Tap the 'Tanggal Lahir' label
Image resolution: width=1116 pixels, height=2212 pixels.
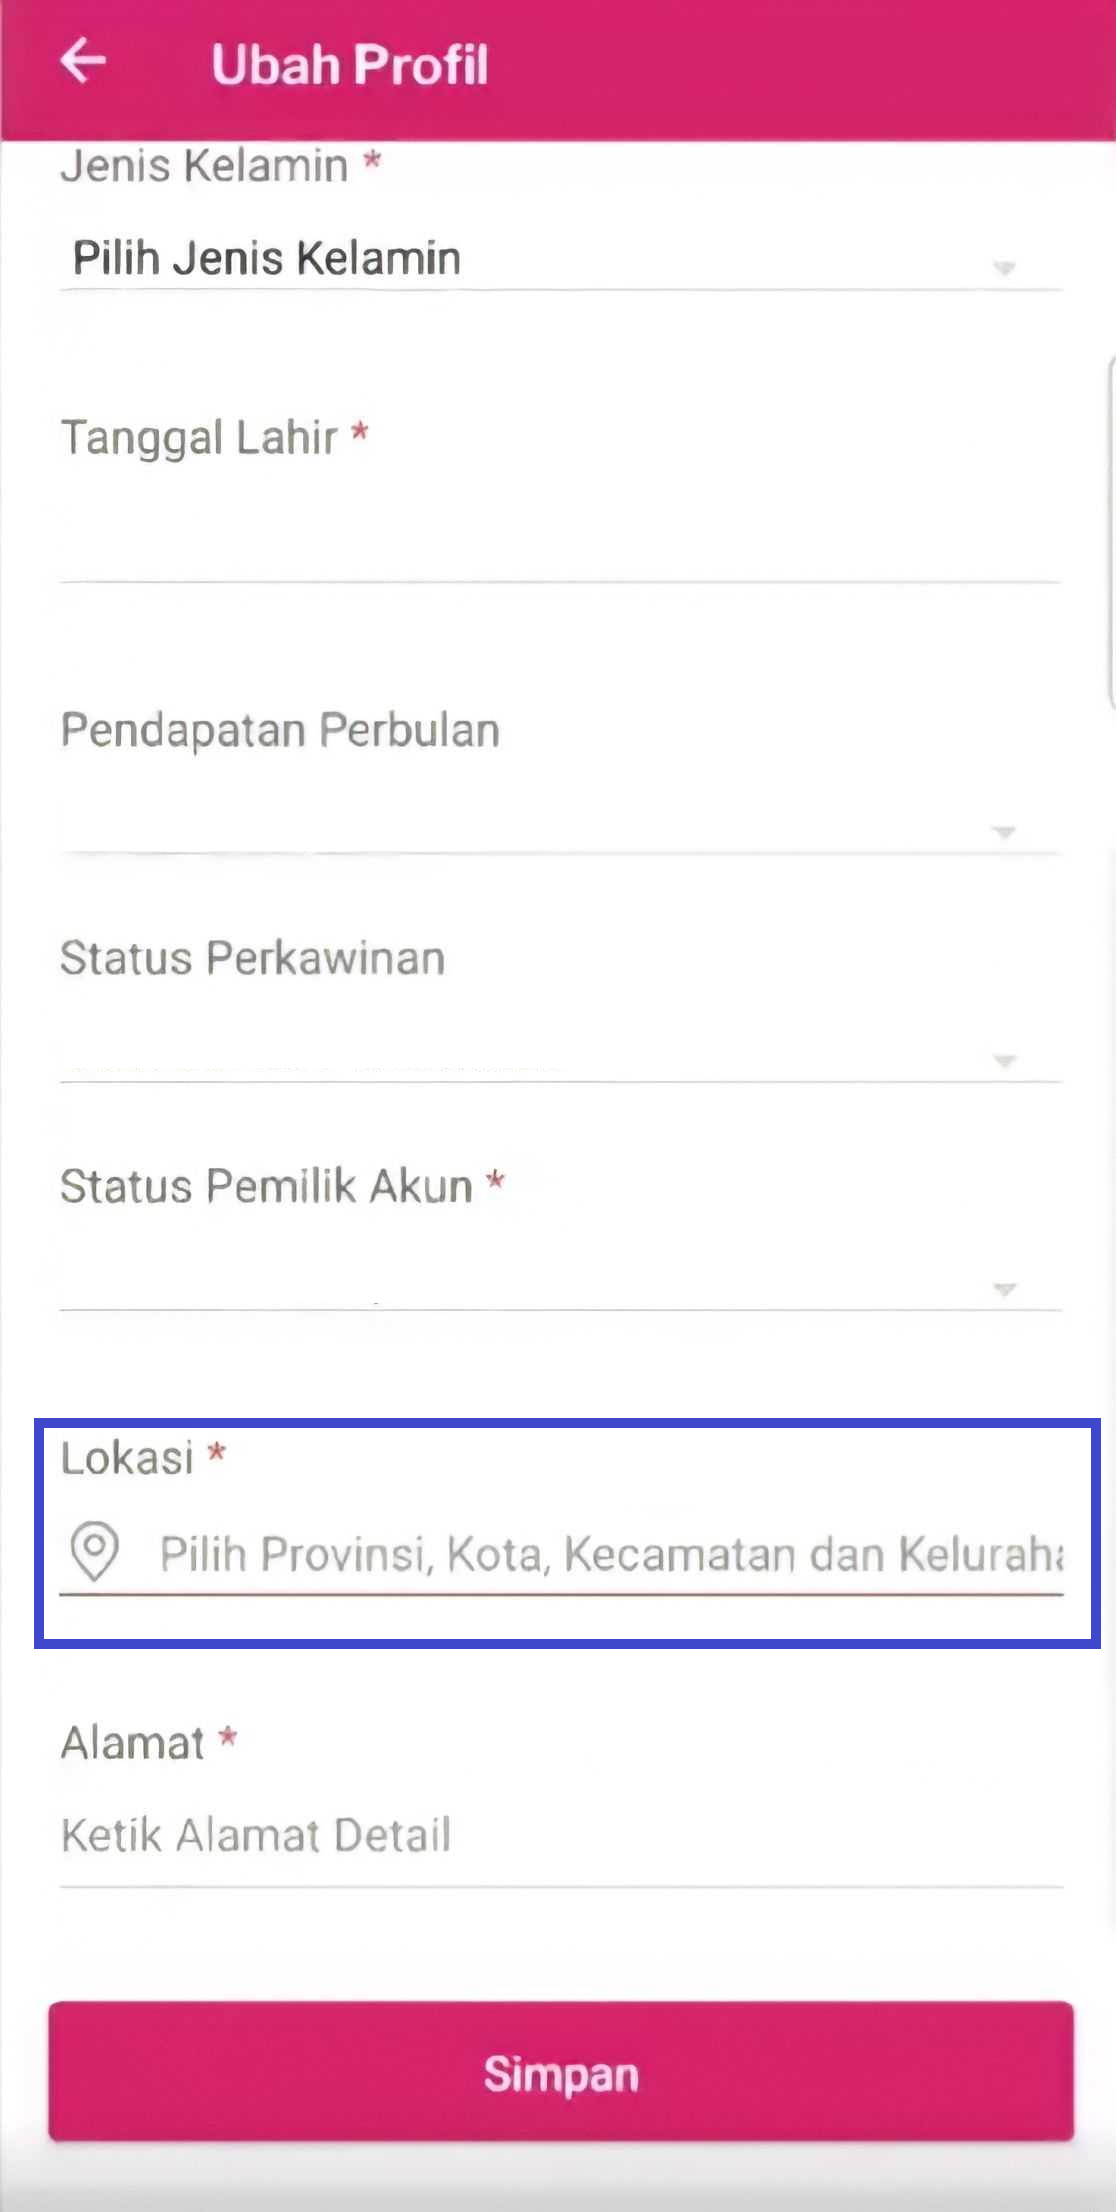(200, 438)
